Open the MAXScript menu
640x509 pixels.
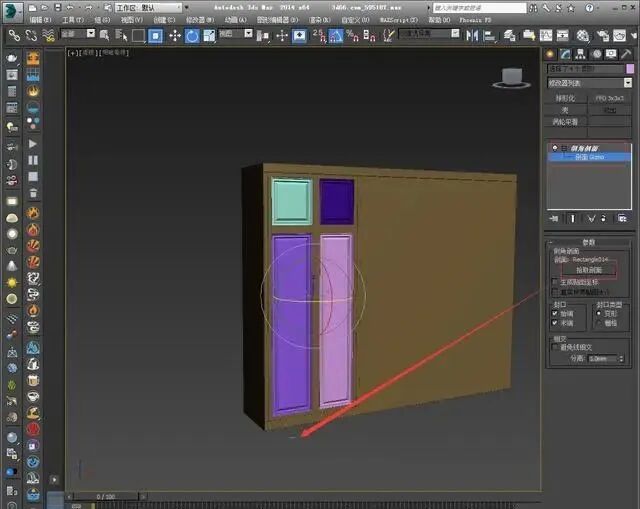[398, 20]
